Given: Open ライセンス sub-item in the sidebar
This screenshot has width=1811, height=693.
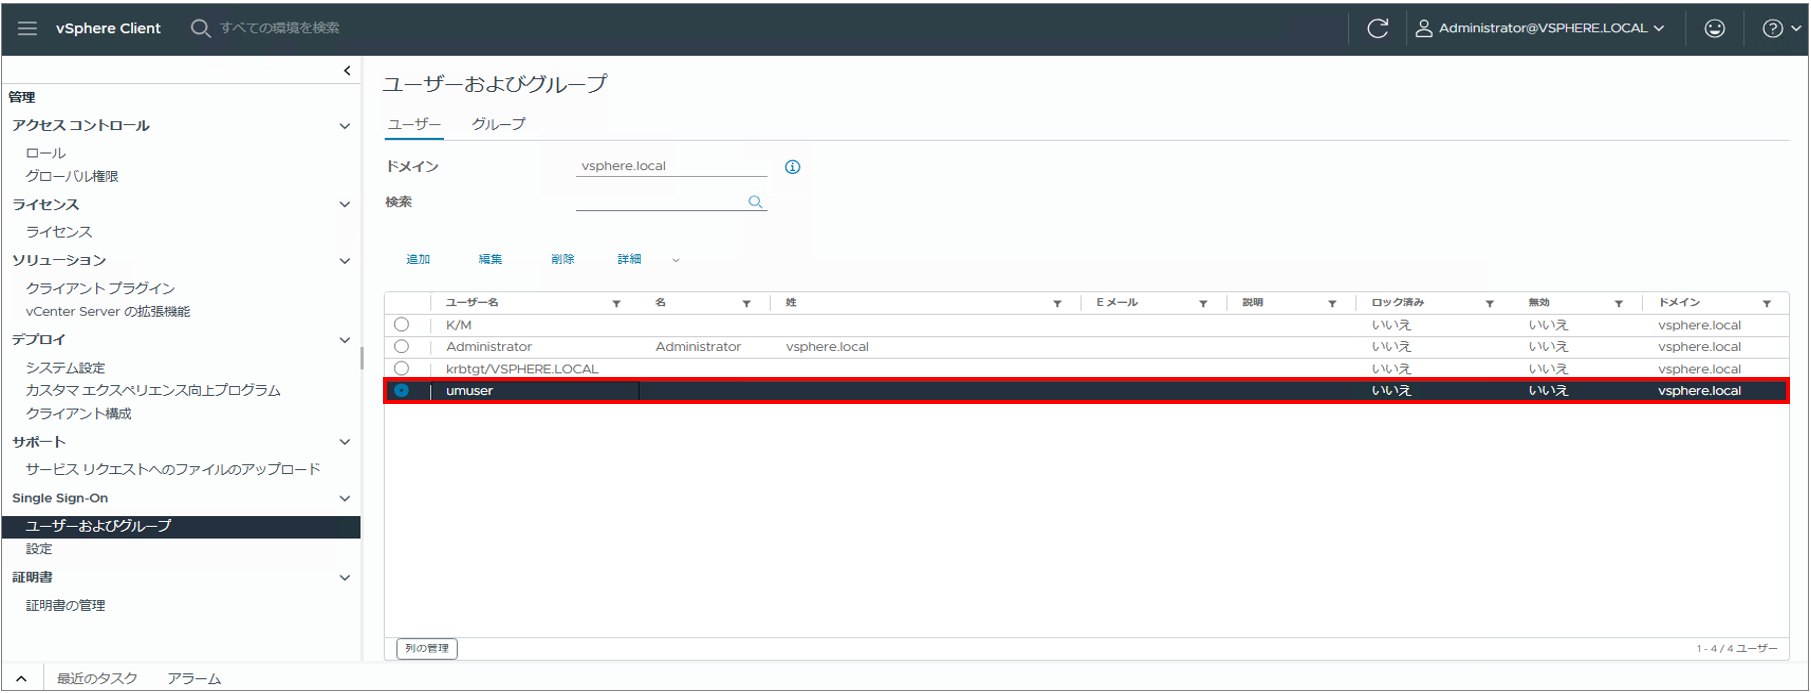Looking at the screenshot, I should coord(59,232).
